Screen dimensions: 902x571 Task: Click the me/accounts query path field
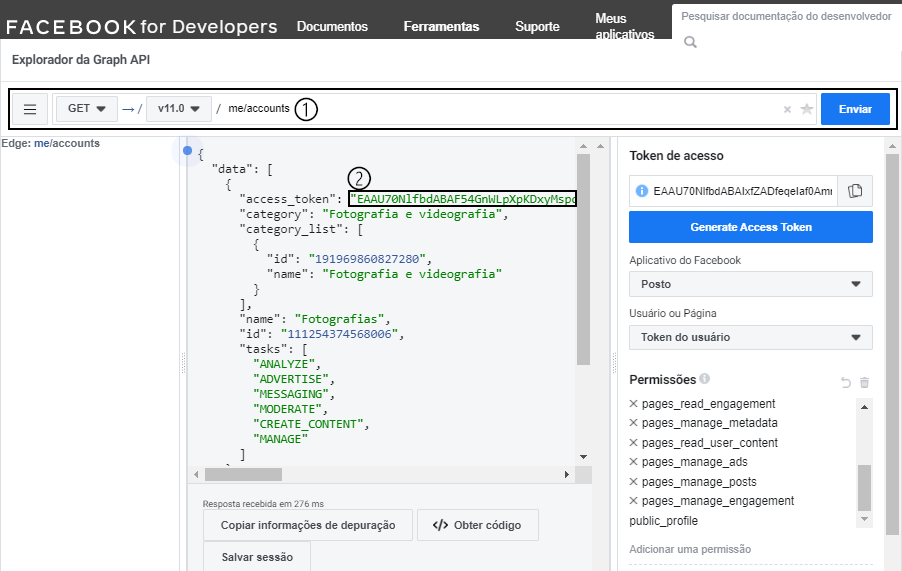pyautogui.click(x=259, y=108)
